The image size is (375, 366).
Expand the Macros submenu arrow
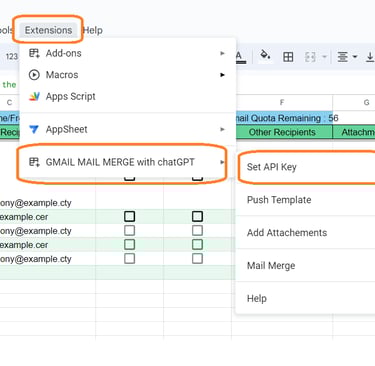[222, 75]
